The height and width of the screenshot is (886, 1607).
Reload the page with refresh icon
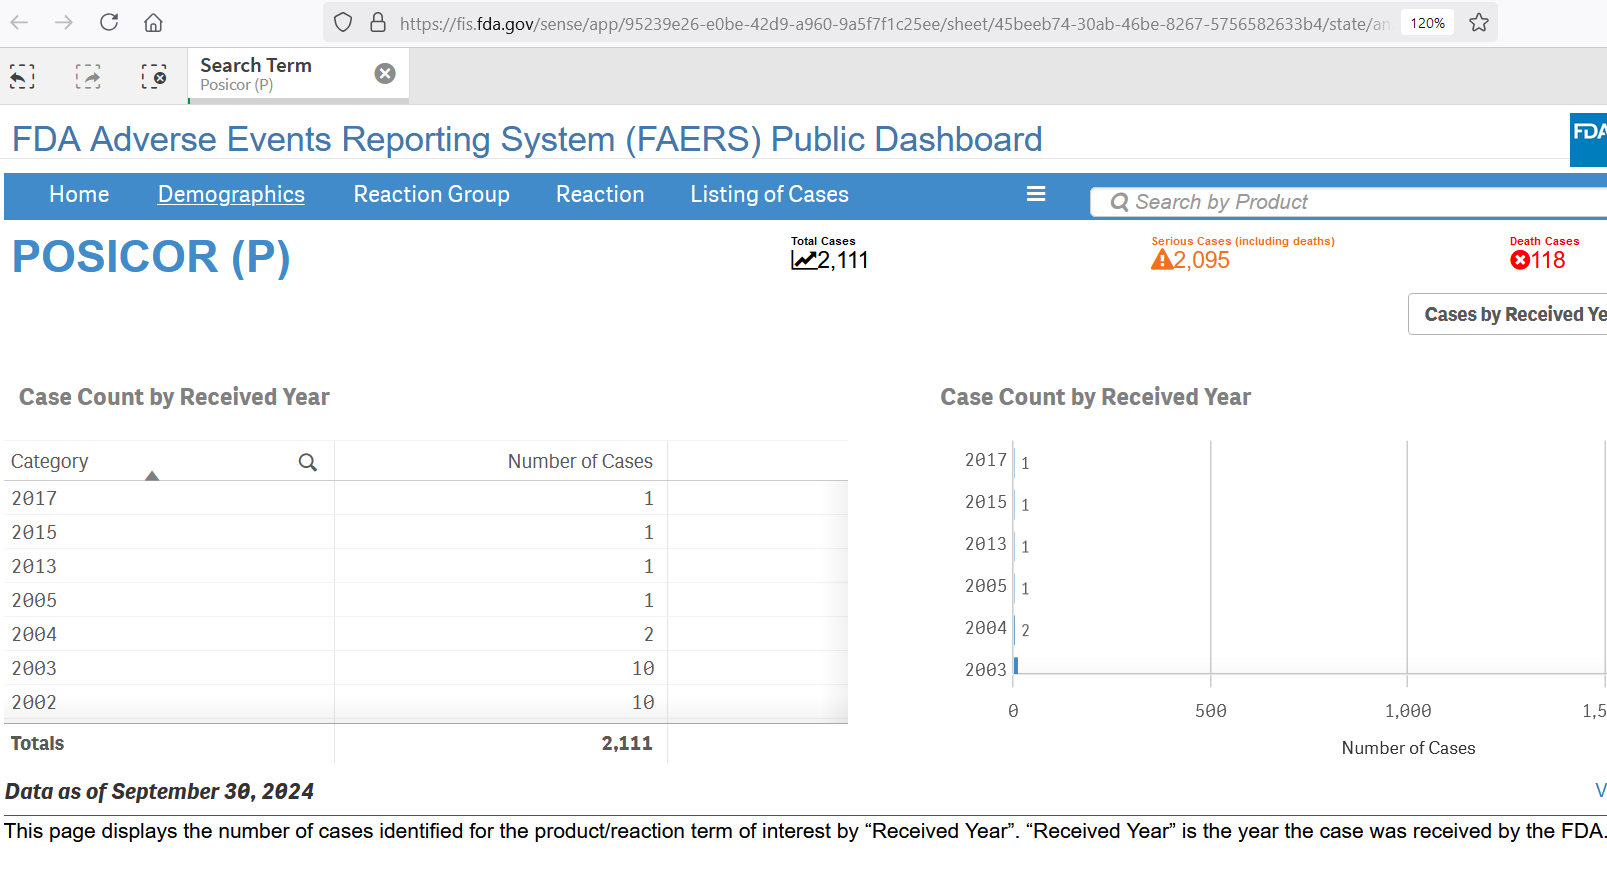[109, 22]
